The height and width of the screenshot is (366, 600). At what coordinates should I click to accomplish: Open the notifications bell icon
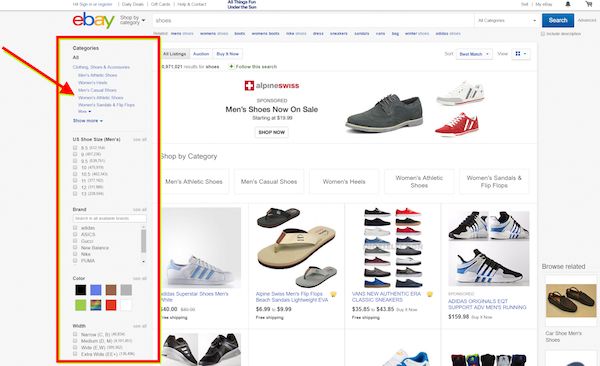pos(568,4)
